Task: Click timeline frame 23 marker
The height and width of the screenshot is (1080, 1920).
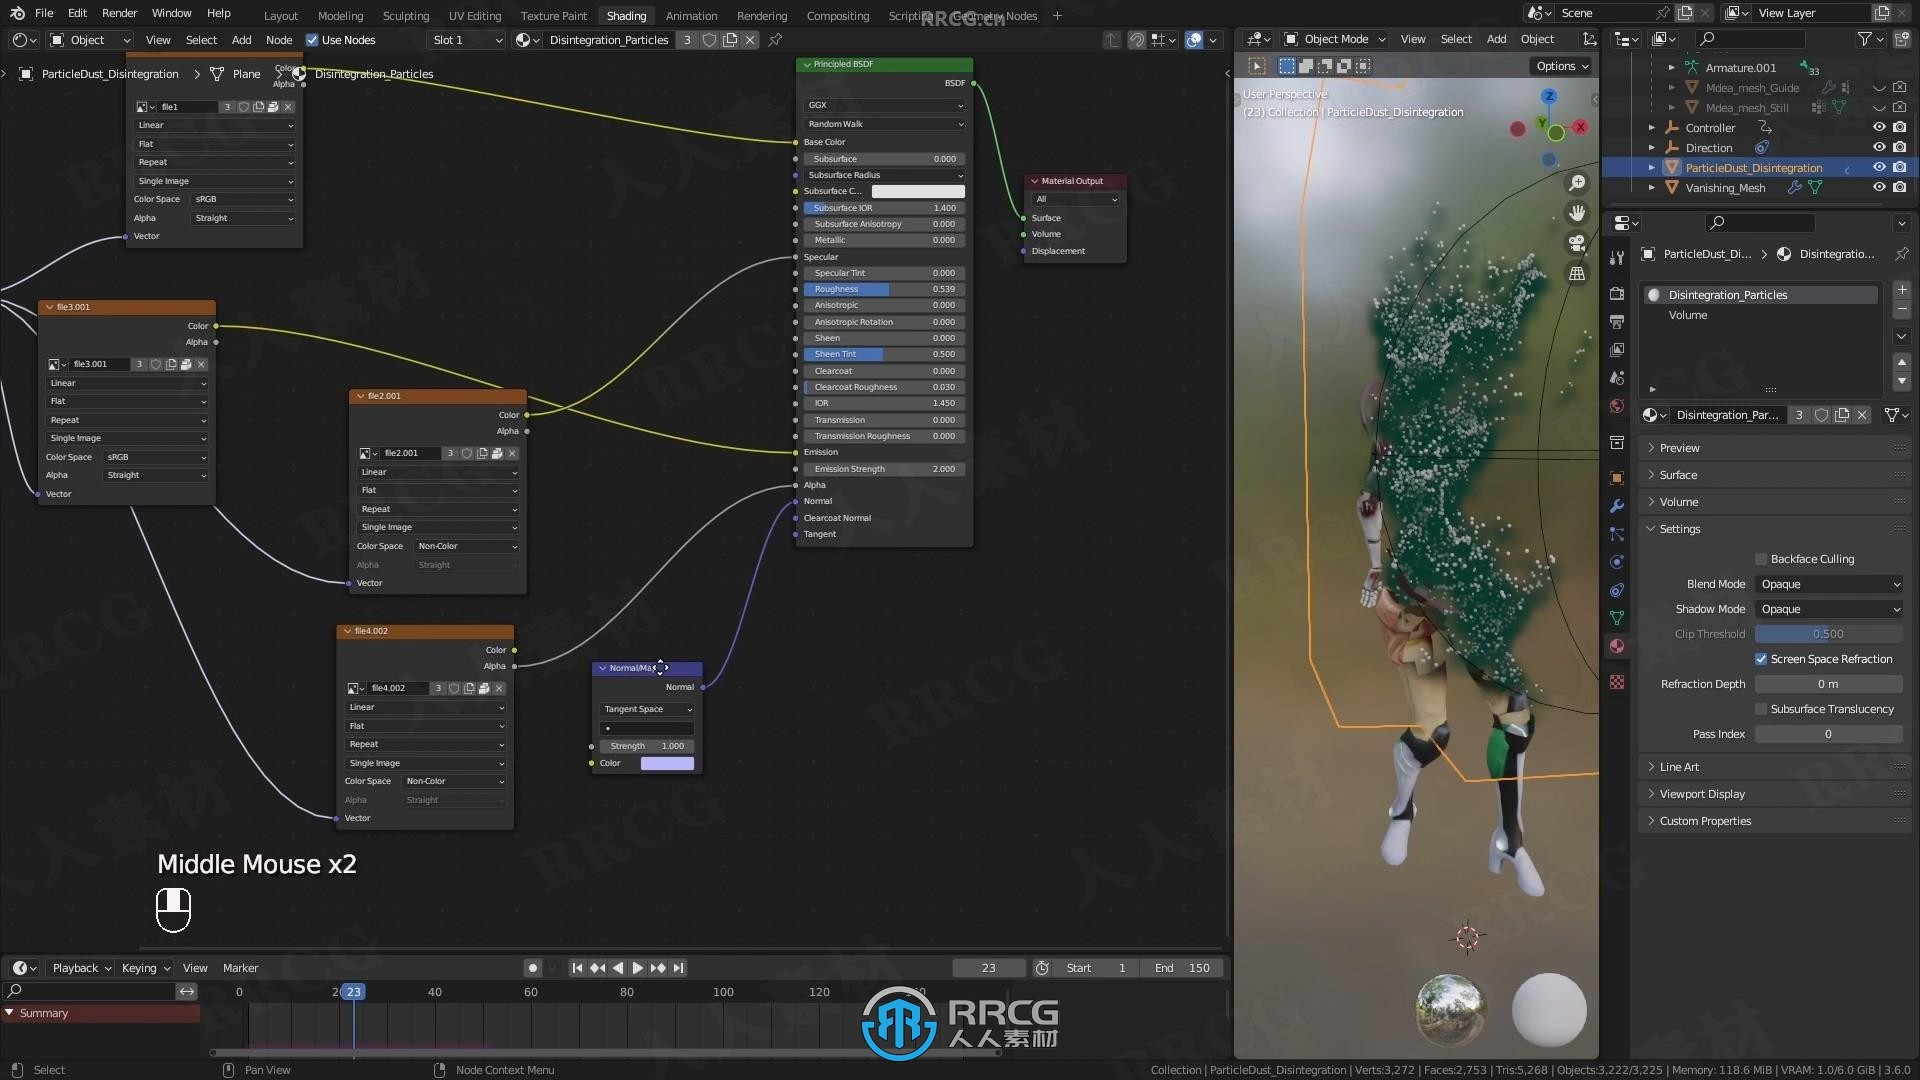Action: pyautogui.click(x=351, y=990)
